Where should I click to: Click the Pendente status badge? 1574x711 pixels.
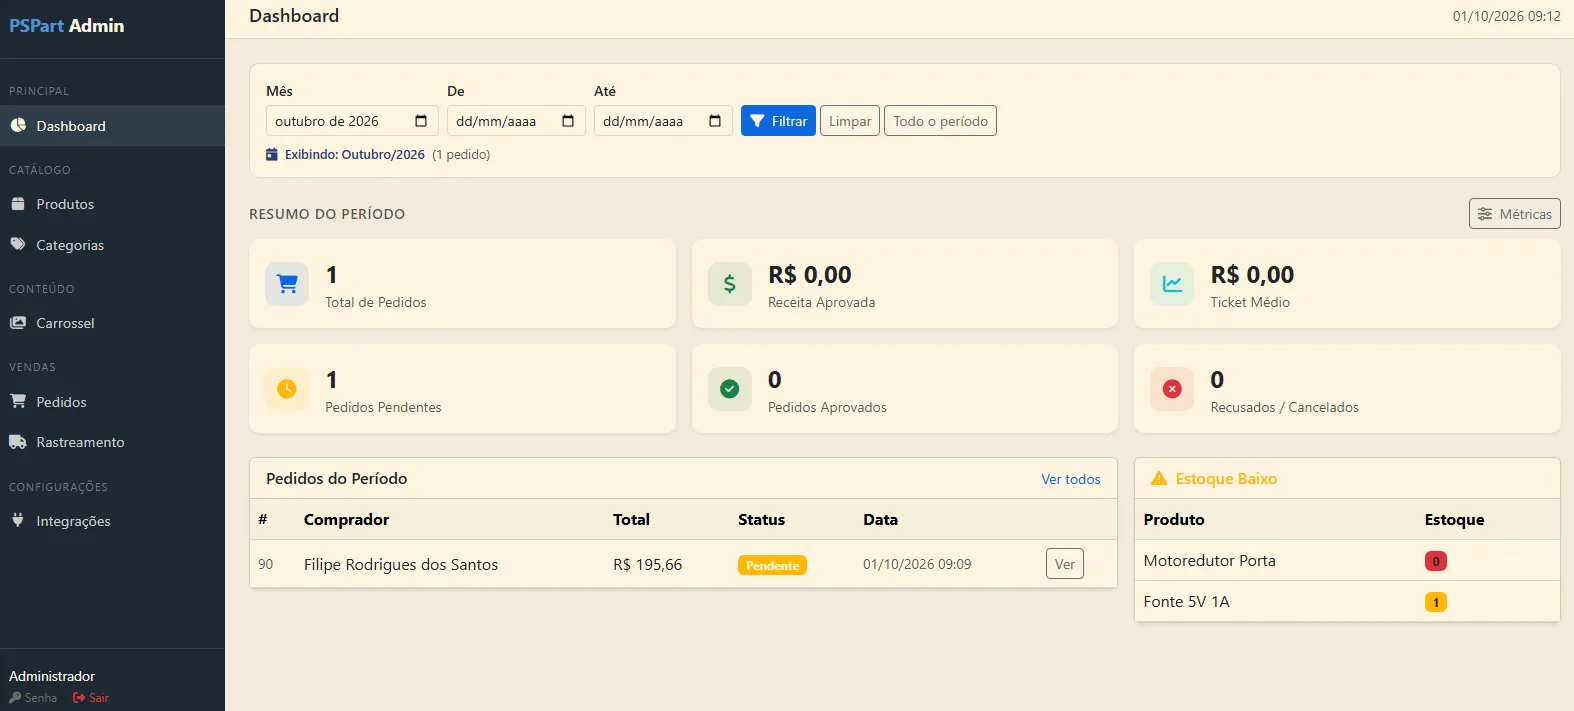[772, 565]
